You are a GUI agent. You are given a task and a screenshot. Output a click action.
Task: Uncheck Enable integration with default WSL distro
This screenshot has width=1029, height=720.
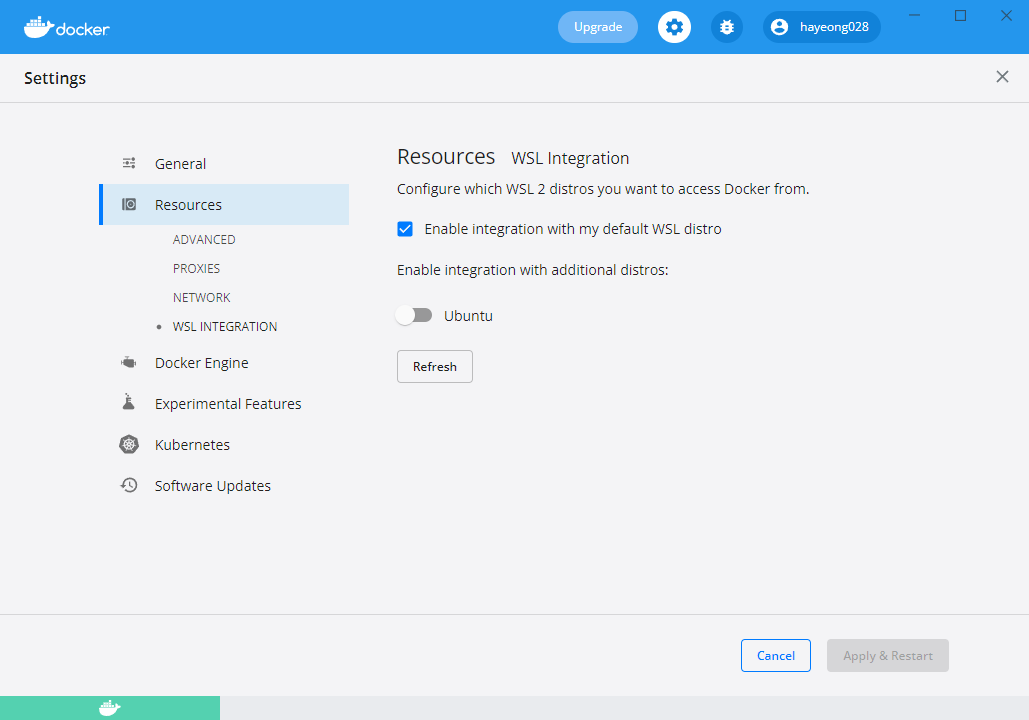coord(405,229)
